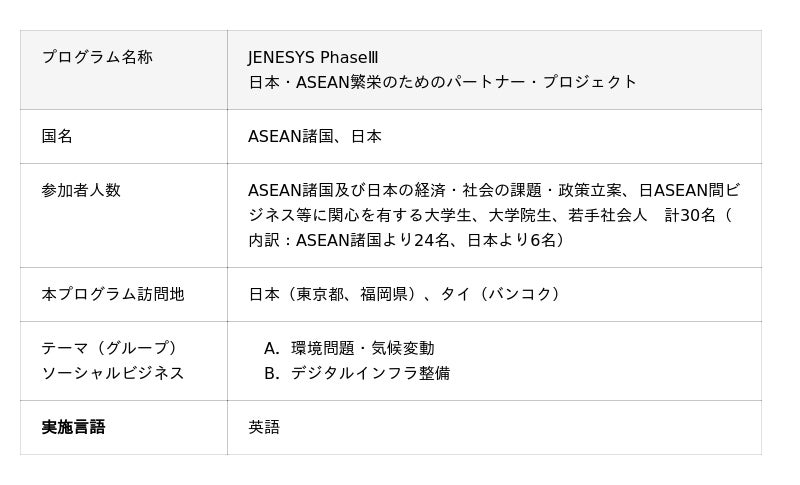Click the 英語 language value
The image size is (800, 485).
click(x=264, y=427)
